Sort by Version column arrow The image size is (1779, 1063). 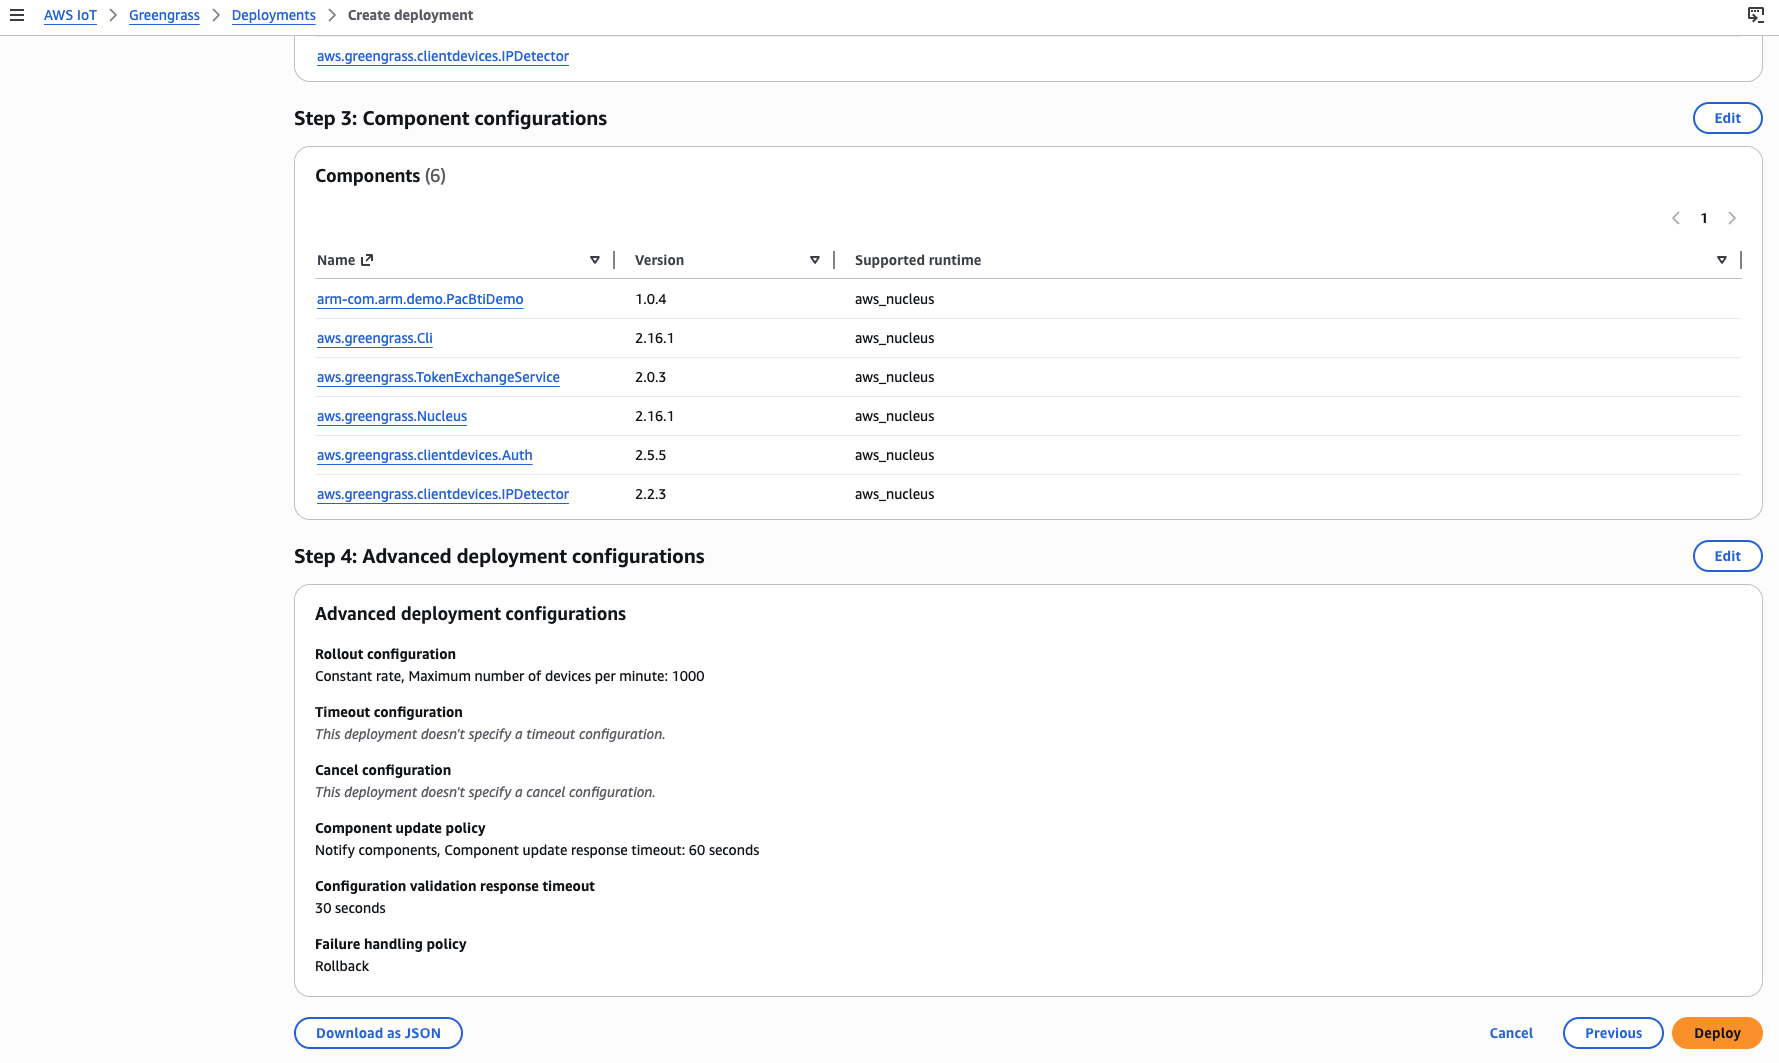(x=815, y=260)
